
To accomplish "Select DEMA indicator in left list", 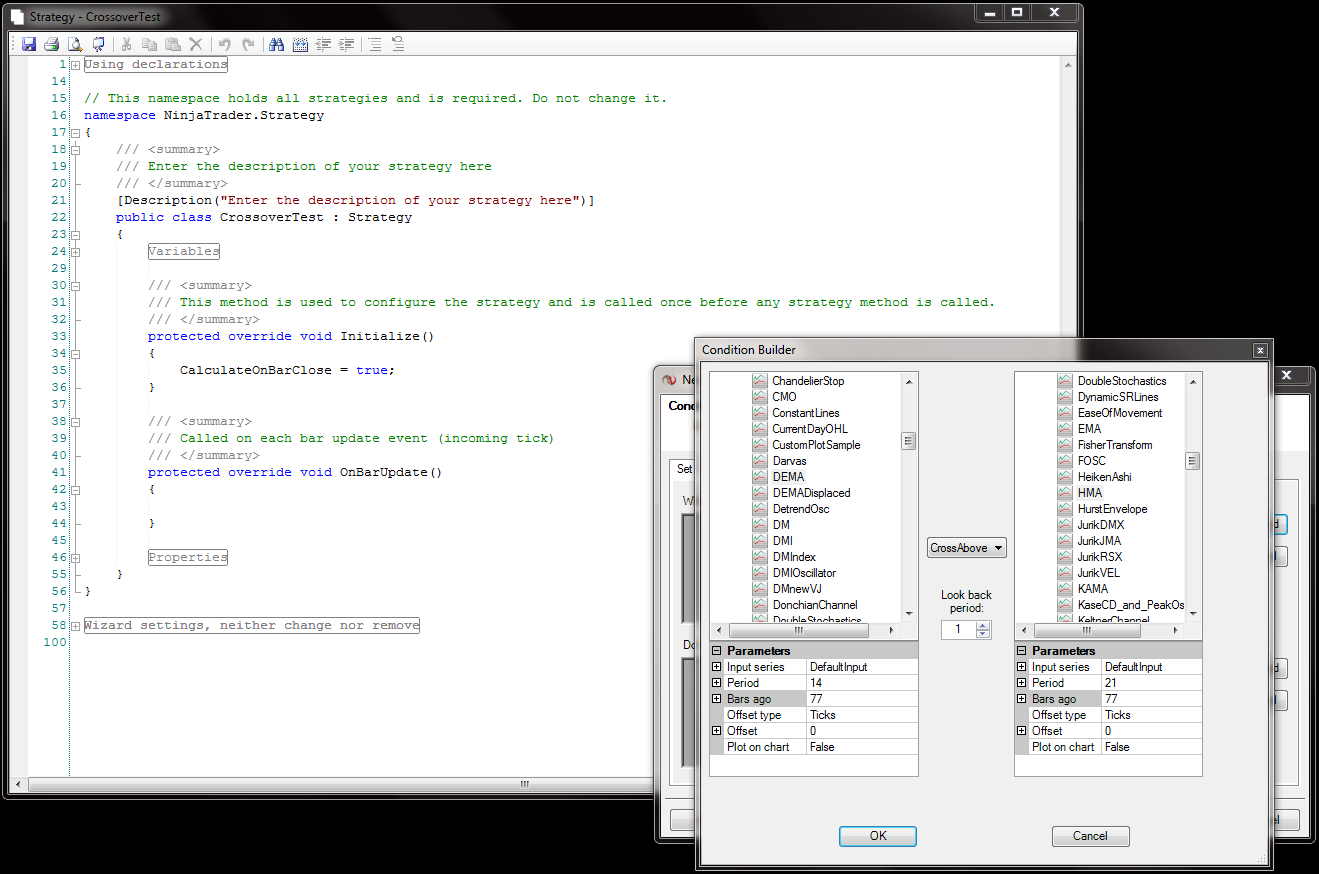I will [788, 477].
